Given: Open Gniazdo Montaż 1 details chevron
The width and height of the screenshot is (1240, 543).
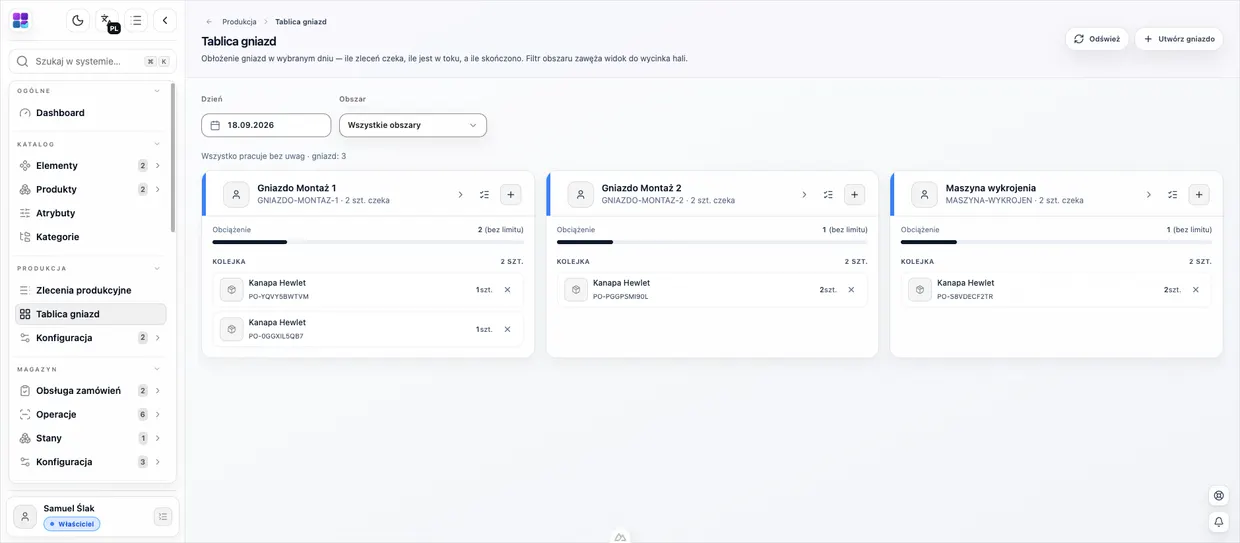Looking at the screenshot, I should (x=460, y=195).
